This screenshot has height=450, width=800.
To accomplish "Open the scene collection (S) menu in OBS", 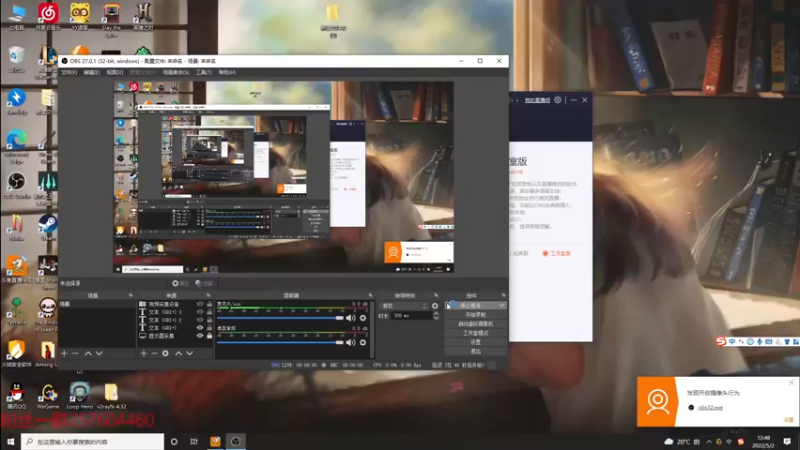I will pos(176,72).
